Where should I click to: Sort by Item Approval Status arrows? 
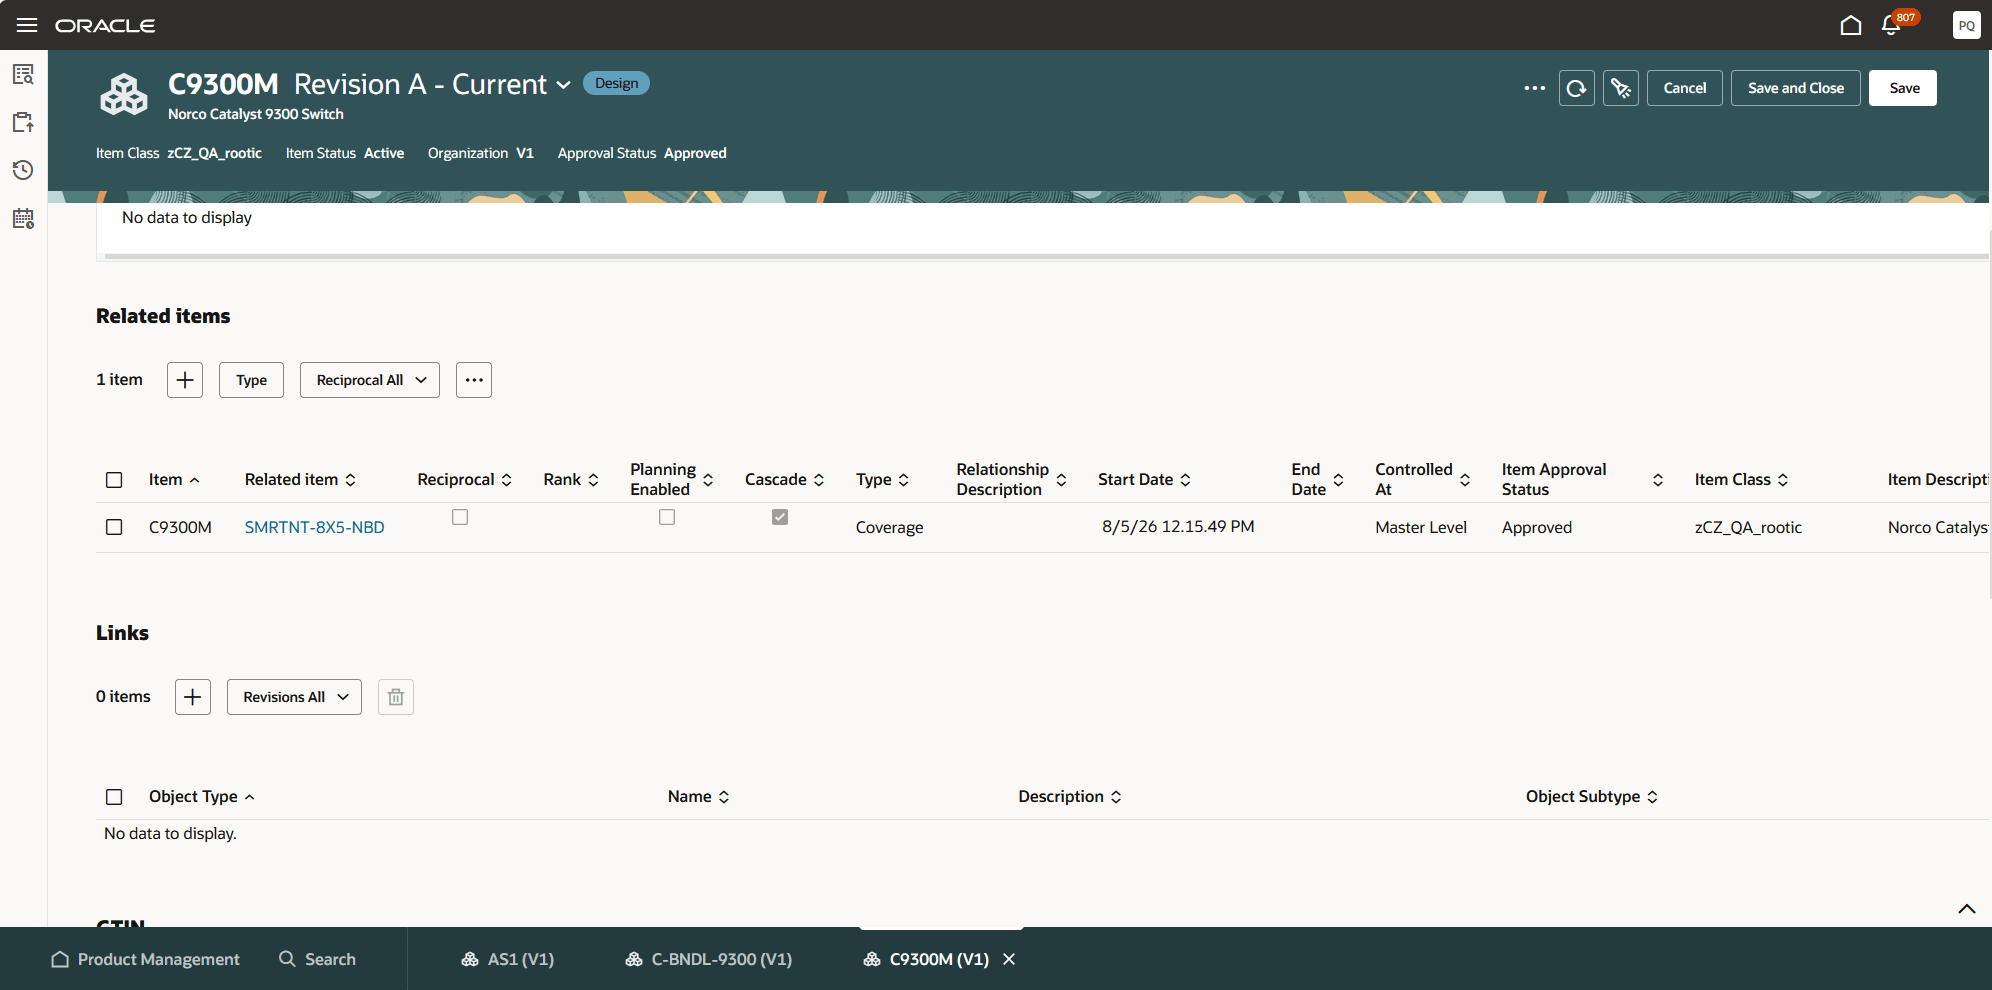(x=1658, y=480)
